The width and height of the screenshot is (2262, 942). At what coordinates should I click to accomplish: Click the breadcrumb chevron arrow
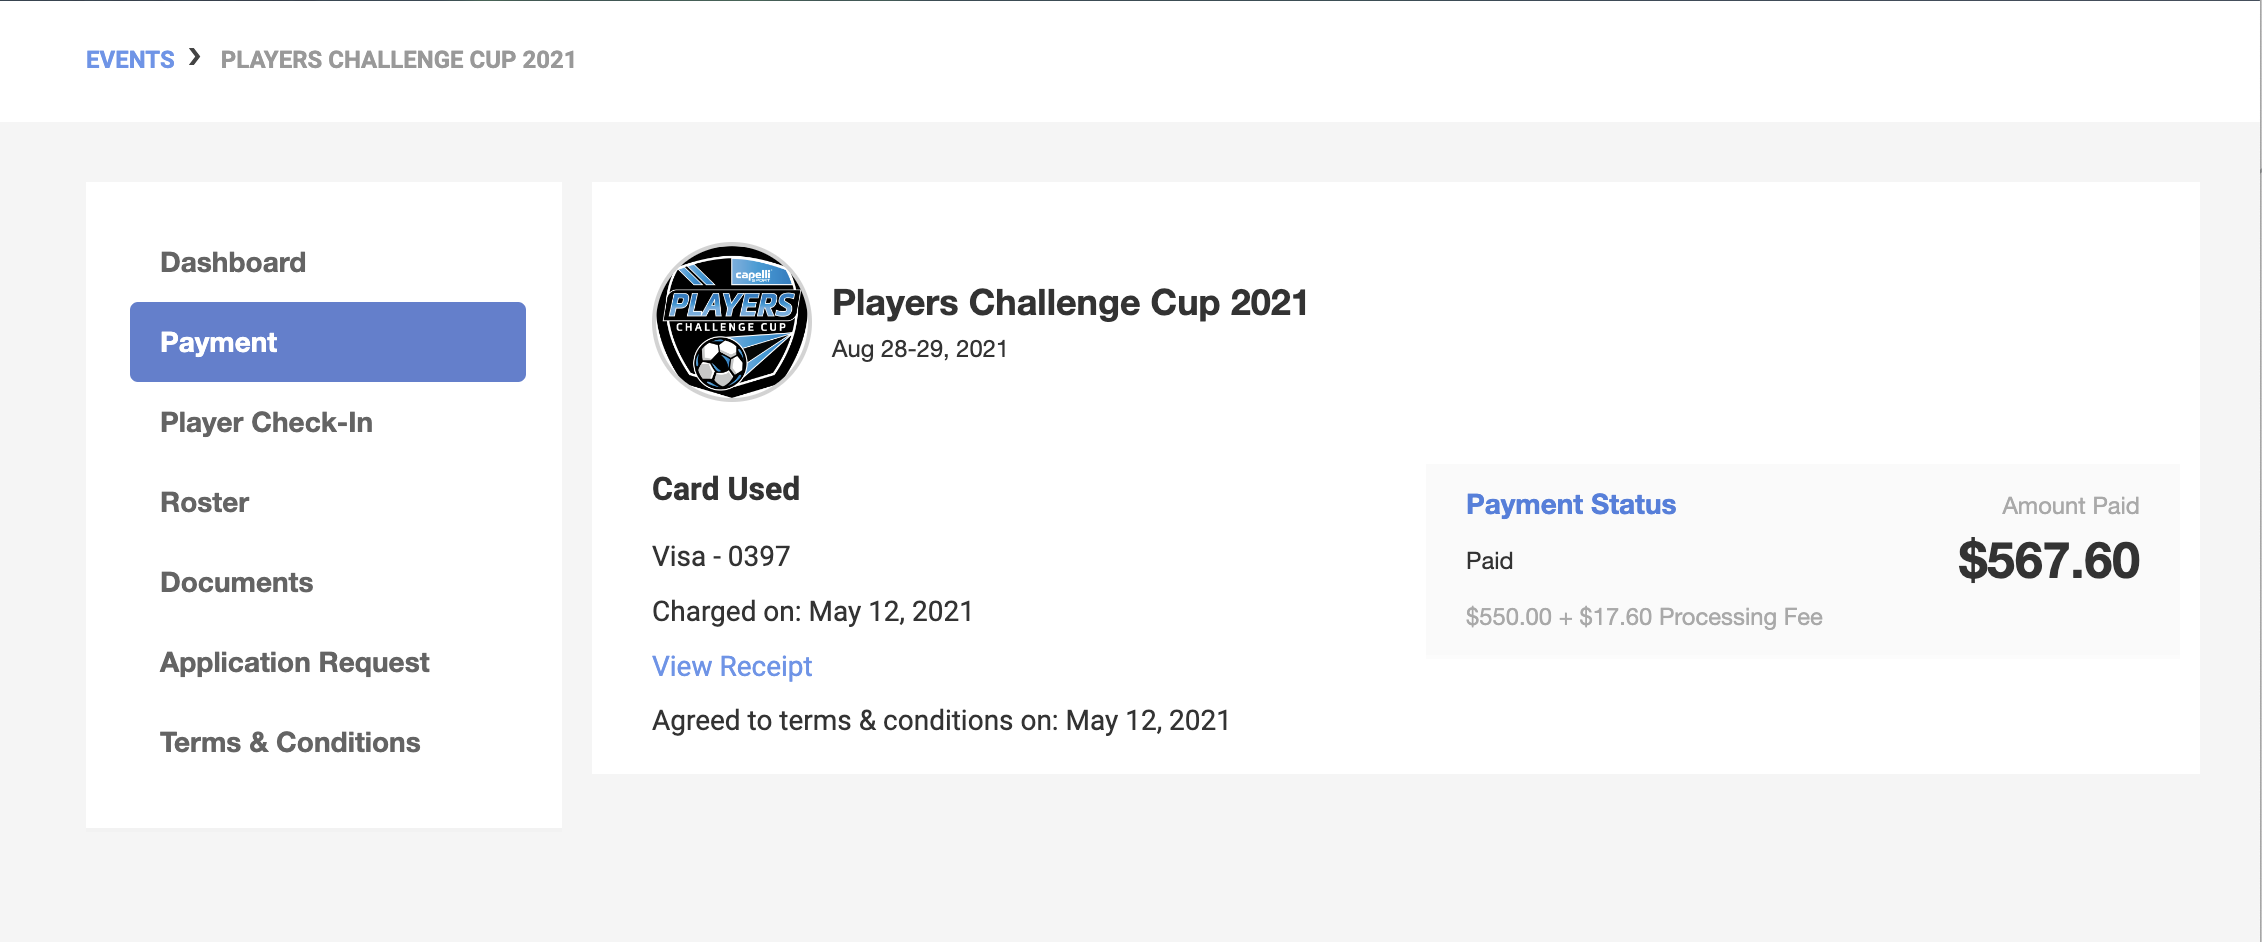tap(195, 58)
